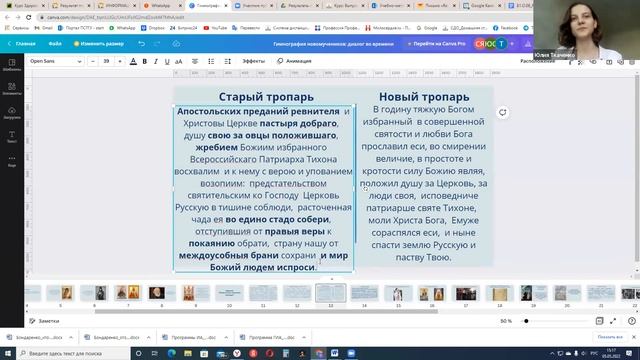Click the browser address bar
This screenshot has height=360, width=640.
coord(282,18)
